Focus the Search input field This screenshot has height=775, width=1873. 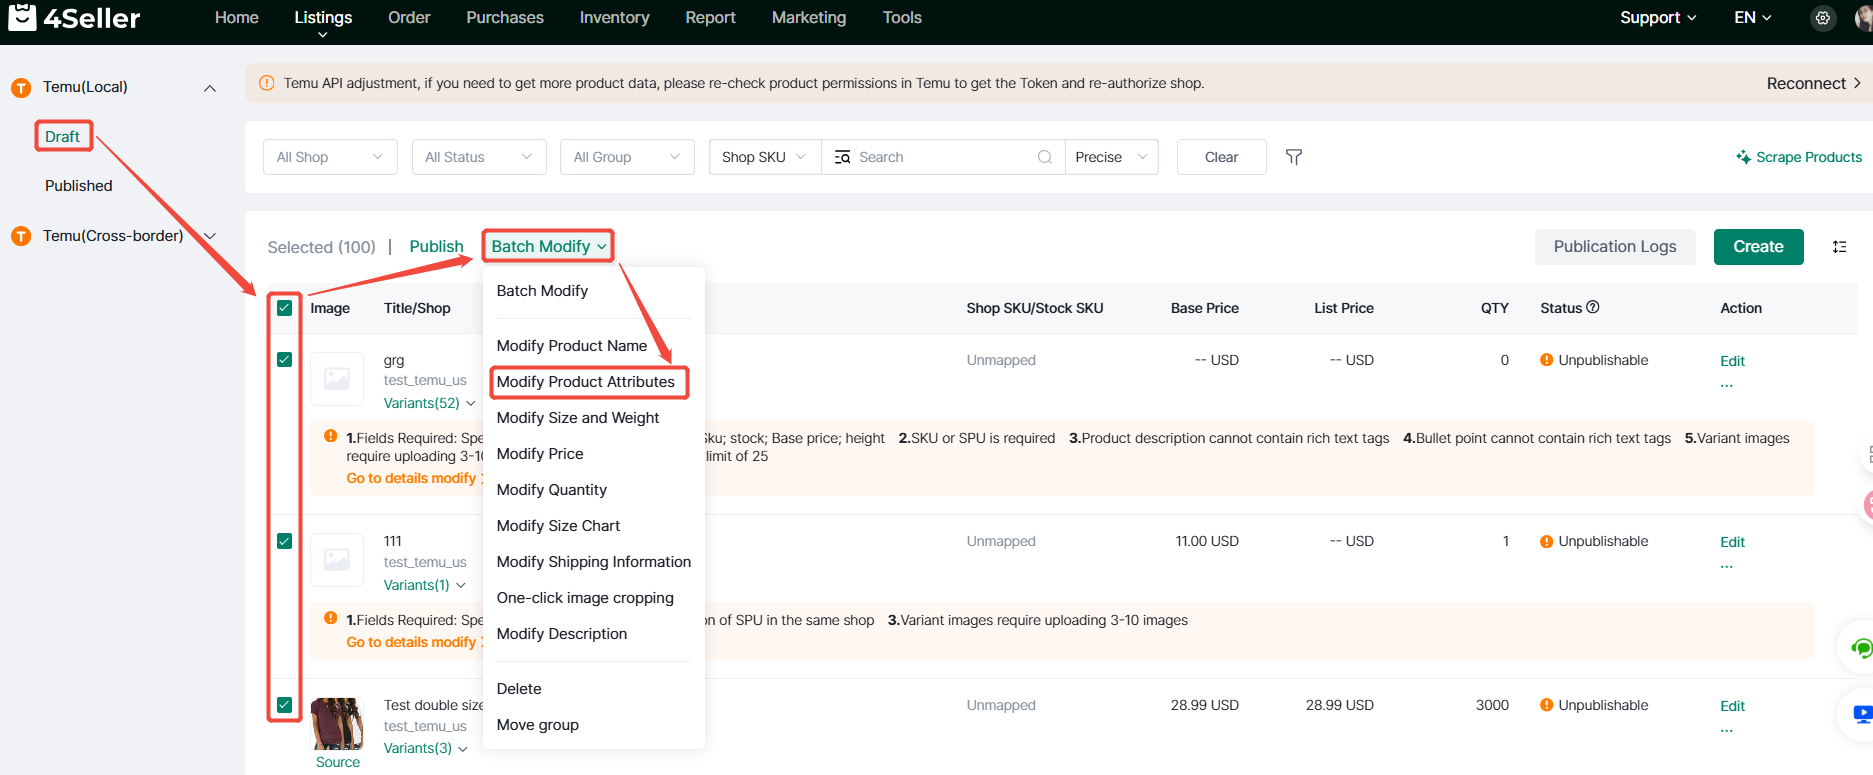pyautogui.click(x=945, y=157)
